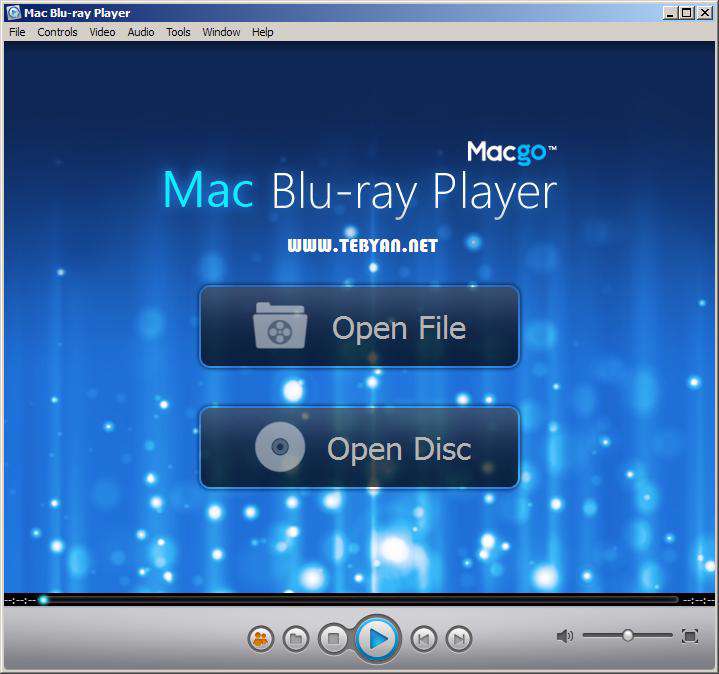Screen dimensions: 719x674
Task: Minimize the Mac Blu-ray Player window
Action: point(670,13)
